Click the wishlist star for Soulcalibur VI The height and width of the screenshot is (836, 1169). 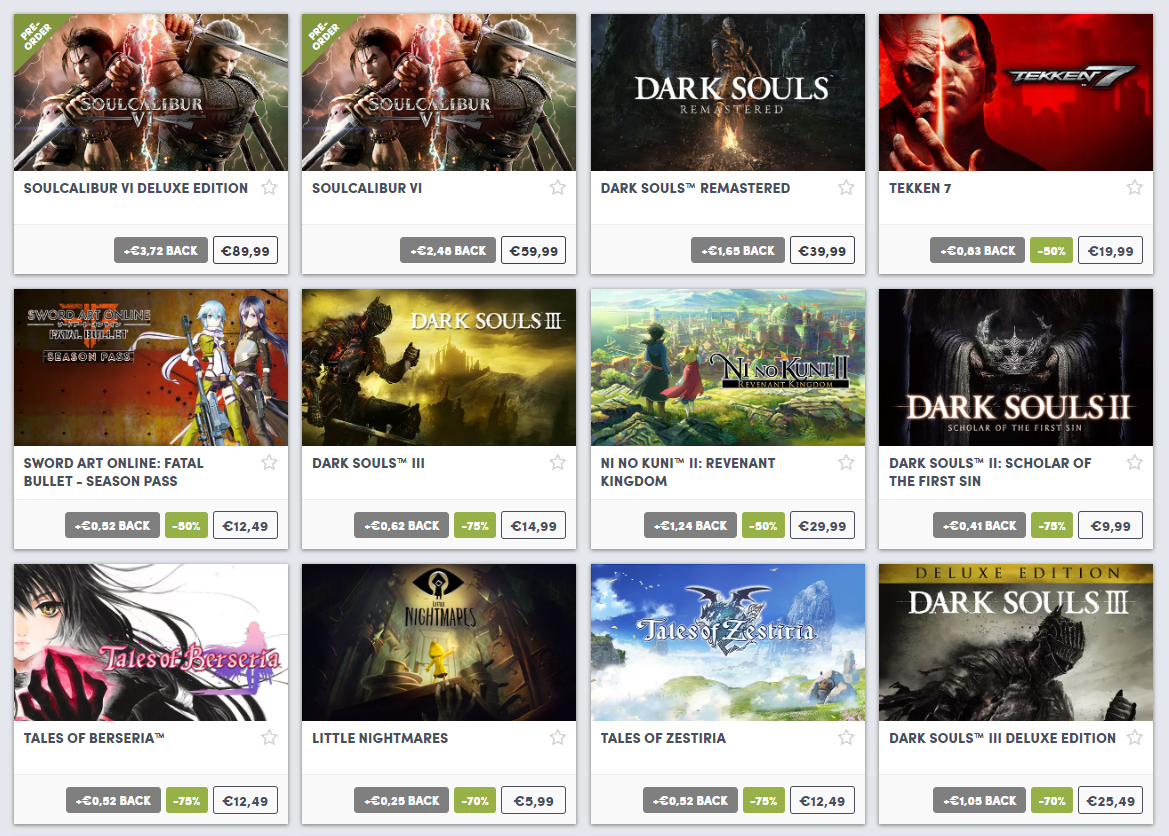558,187
